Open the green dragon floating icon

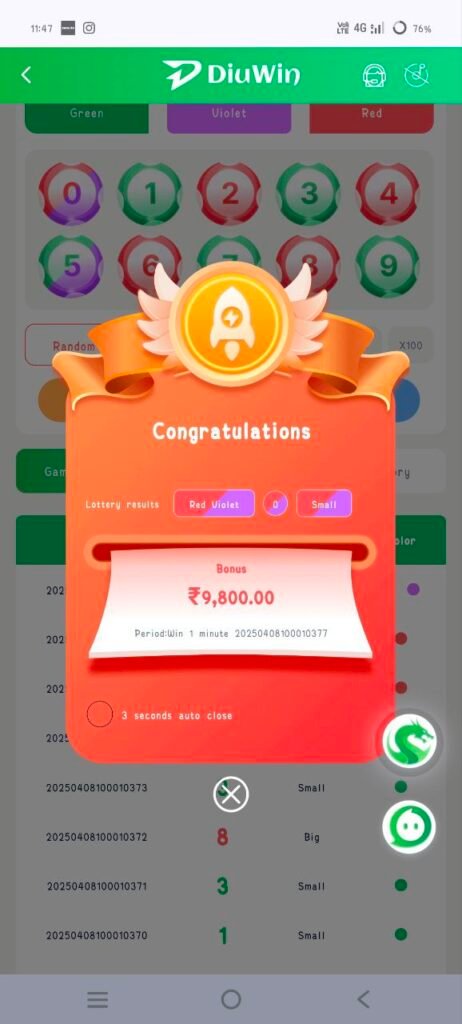pos(409,742)
